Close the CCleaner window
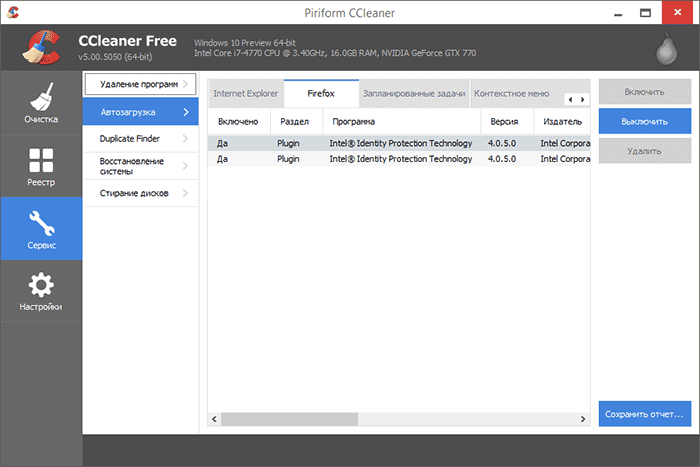Screen dimensions: 700x467 tap(678, 13)
